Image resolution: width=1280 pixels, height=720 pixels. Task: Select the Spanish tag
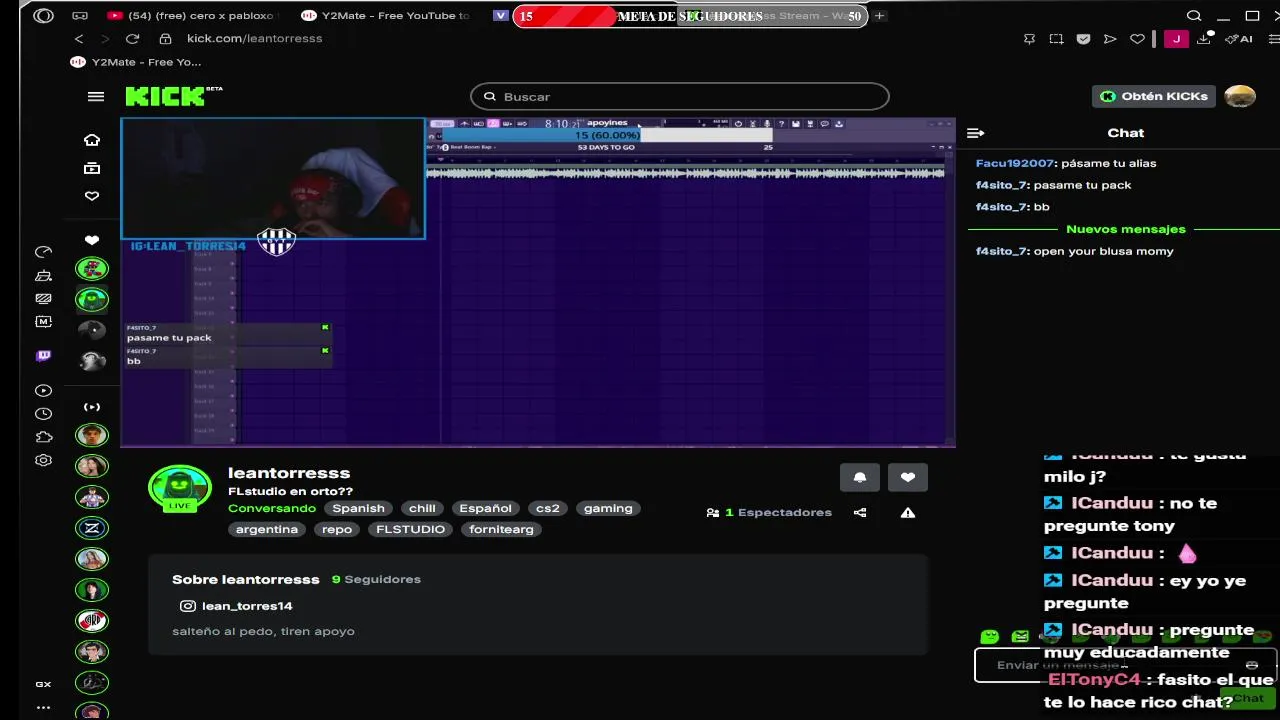[x=358, y=509]
